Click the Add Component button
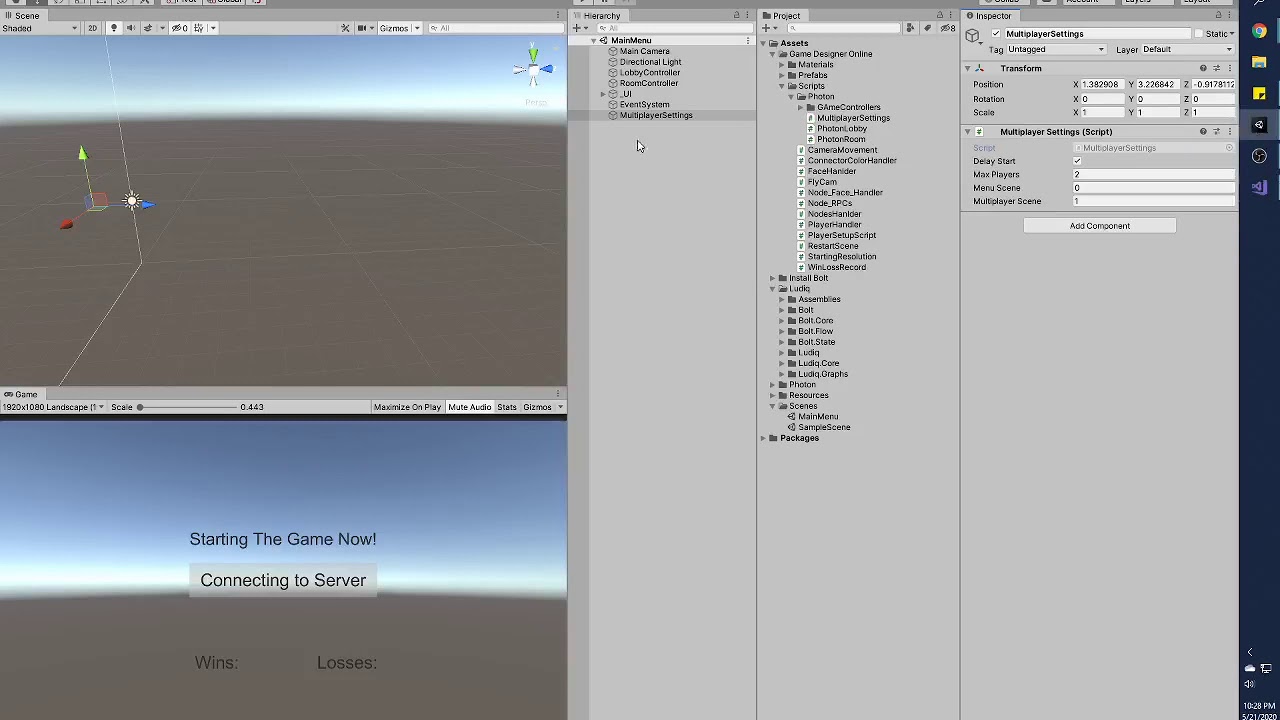1280x720 pixels. 1100,226
